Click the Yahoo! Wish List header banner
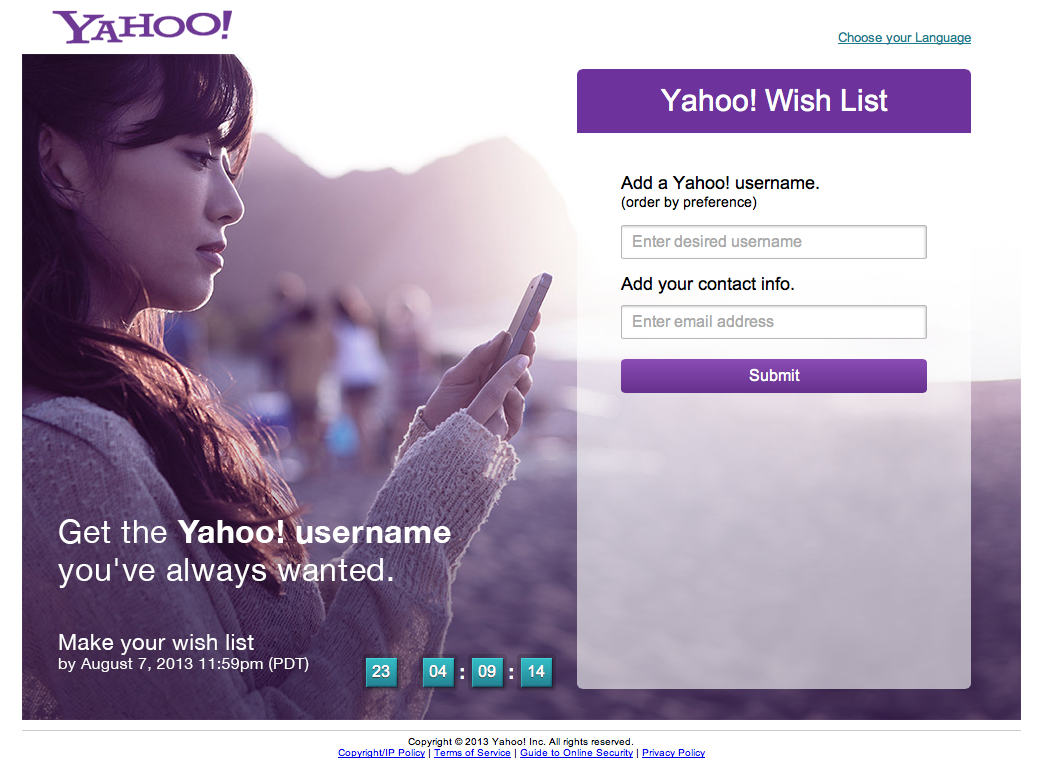1043x779 pixels. 774,101
